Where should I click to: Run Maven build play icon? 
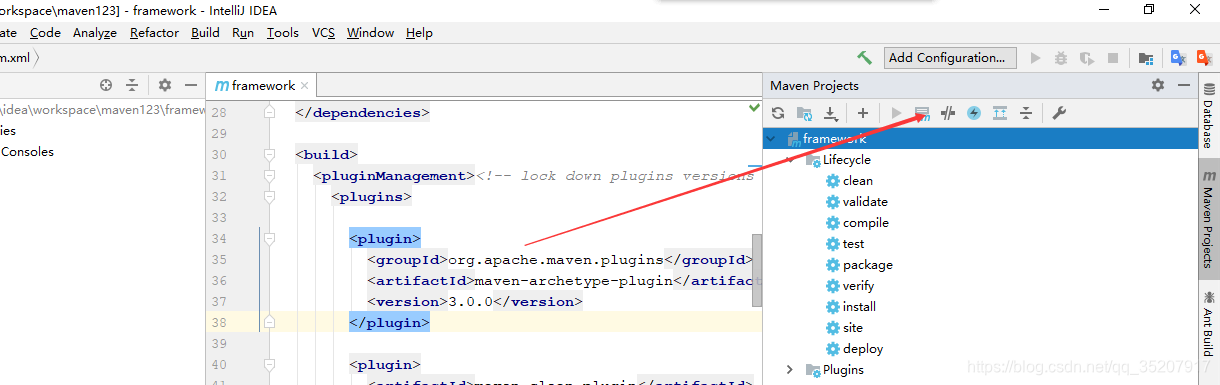click(x=896, y=113)
